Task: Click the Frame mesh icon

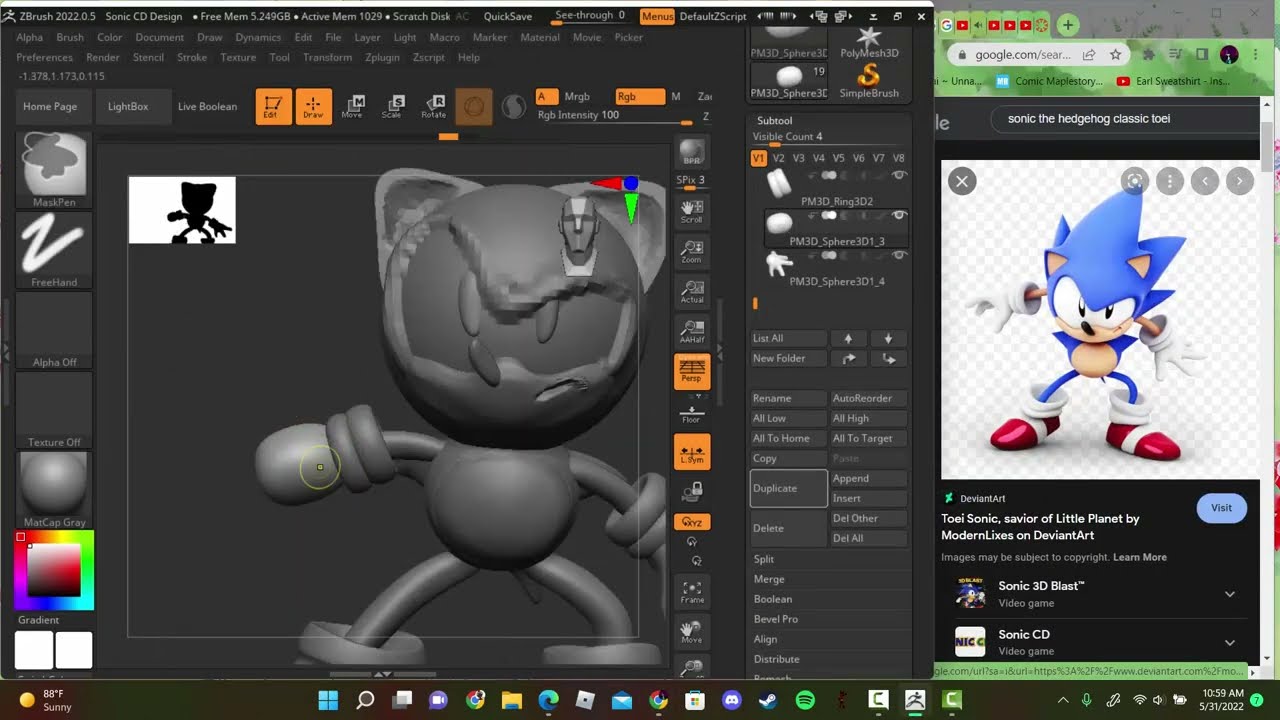Action: (691, 591)
